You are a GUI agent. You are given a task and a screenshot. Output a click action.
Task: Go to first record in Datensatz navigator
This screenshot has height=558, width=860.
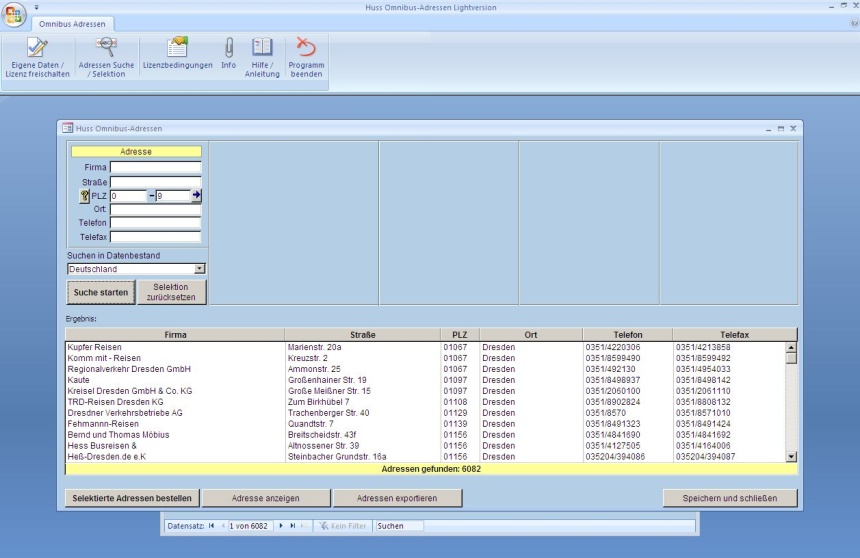pyautogui.click(x=211, y=526)
